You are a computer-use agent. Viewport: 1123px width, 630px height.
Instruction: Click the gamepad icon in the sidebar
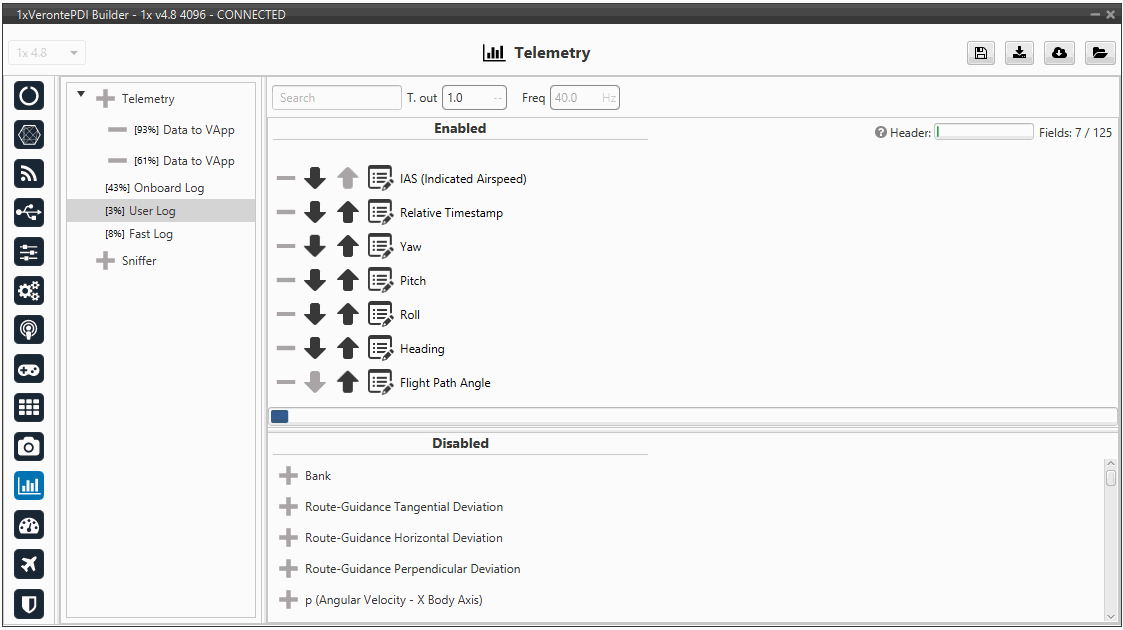pyautogui.click(x=29, y=369)
